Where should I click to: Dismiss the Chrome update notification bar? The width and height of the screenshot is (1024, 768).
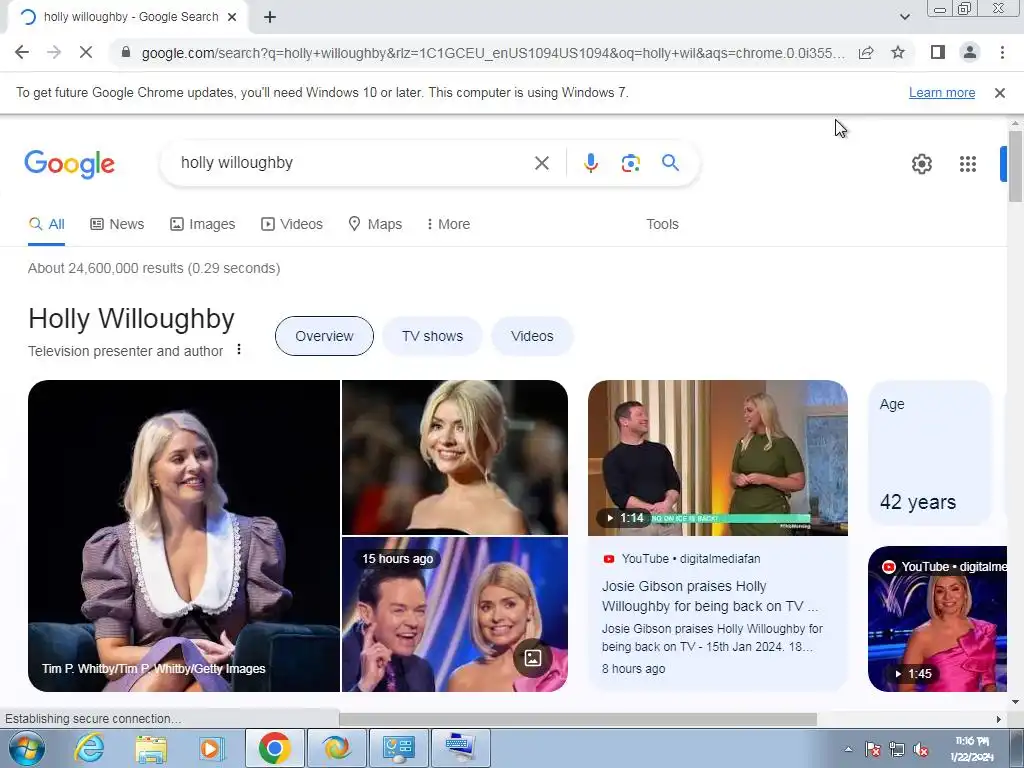click(x=999, y=93)
